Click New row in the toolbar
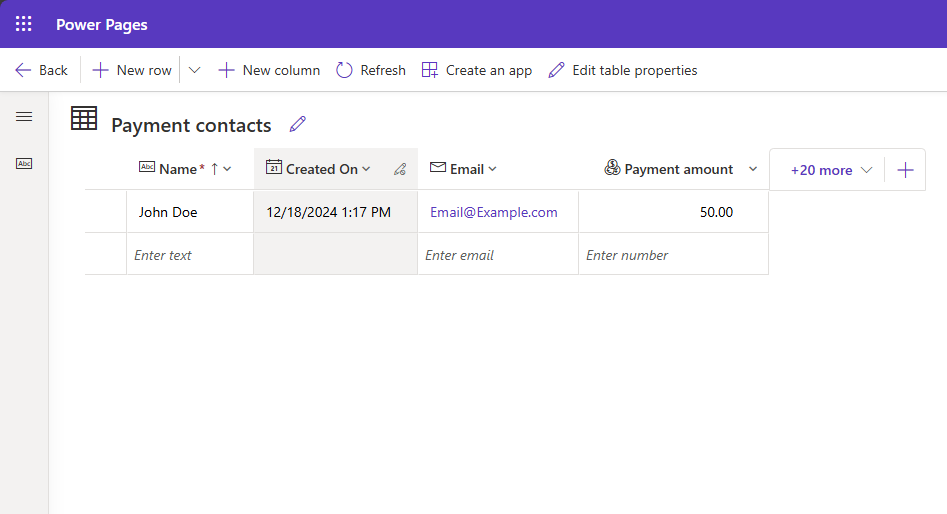947x514 pixels. (x=132, y=70)
